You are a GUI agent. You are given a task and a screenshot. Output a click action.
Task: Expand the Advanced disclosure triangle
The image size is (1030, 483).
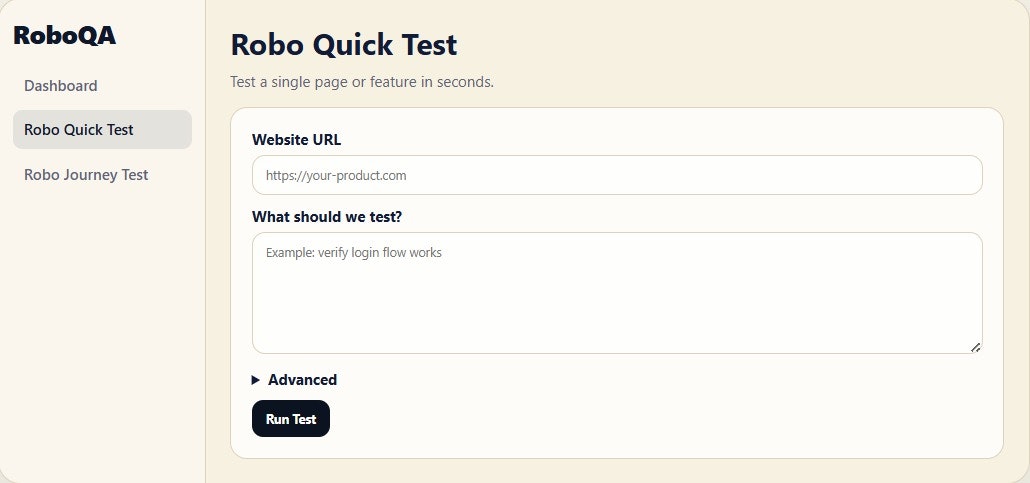point(256,380)
